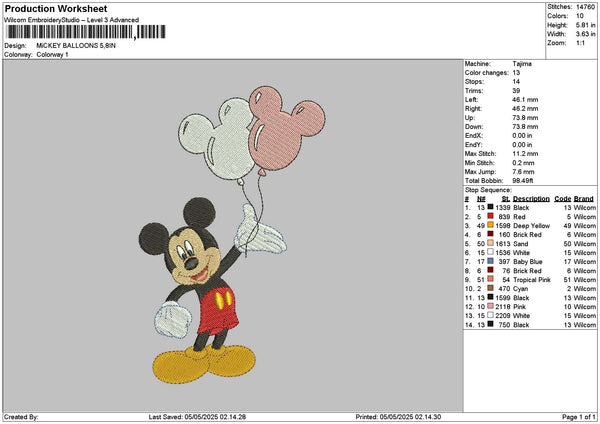Select the "Wilcom EmbroideryStudio – Level 3 Advanced" line
The height and width of the screenshot is (424, 600).
click(x=72, y=20)
